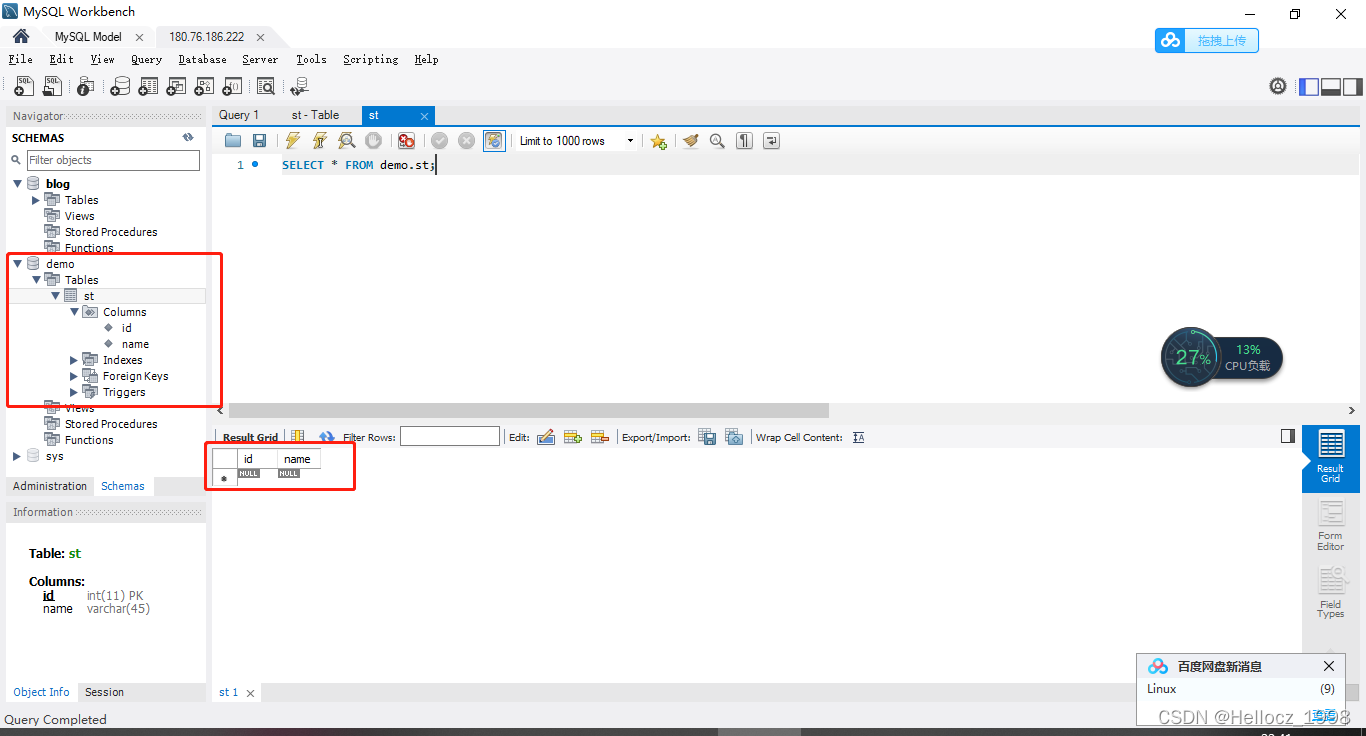Refresh result grid with the blue arrows
Screen dimensions: 1366x736
pos(327,437)
